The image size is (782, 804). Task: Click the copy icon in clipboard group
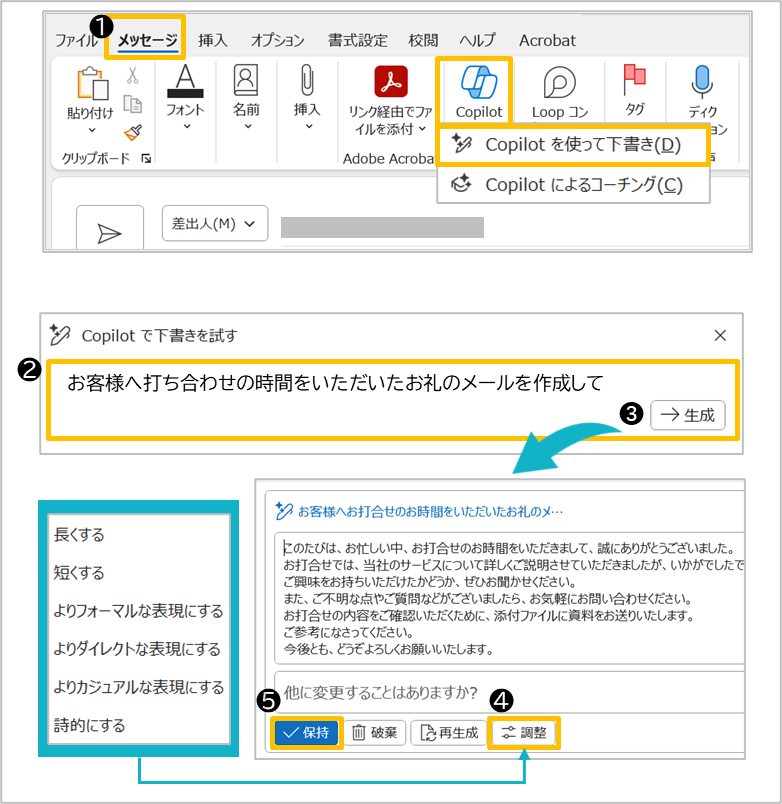[x=133, y=104]
